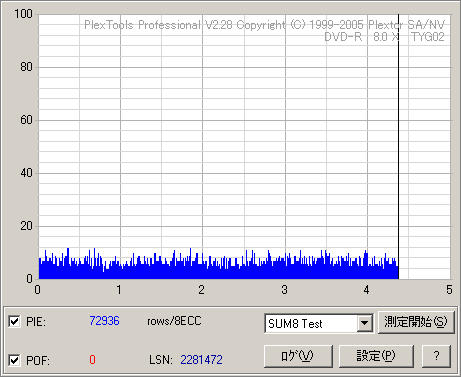
Task: Toggle the POF checkbox
Action: pyautogui.click(x=14, y=360)
